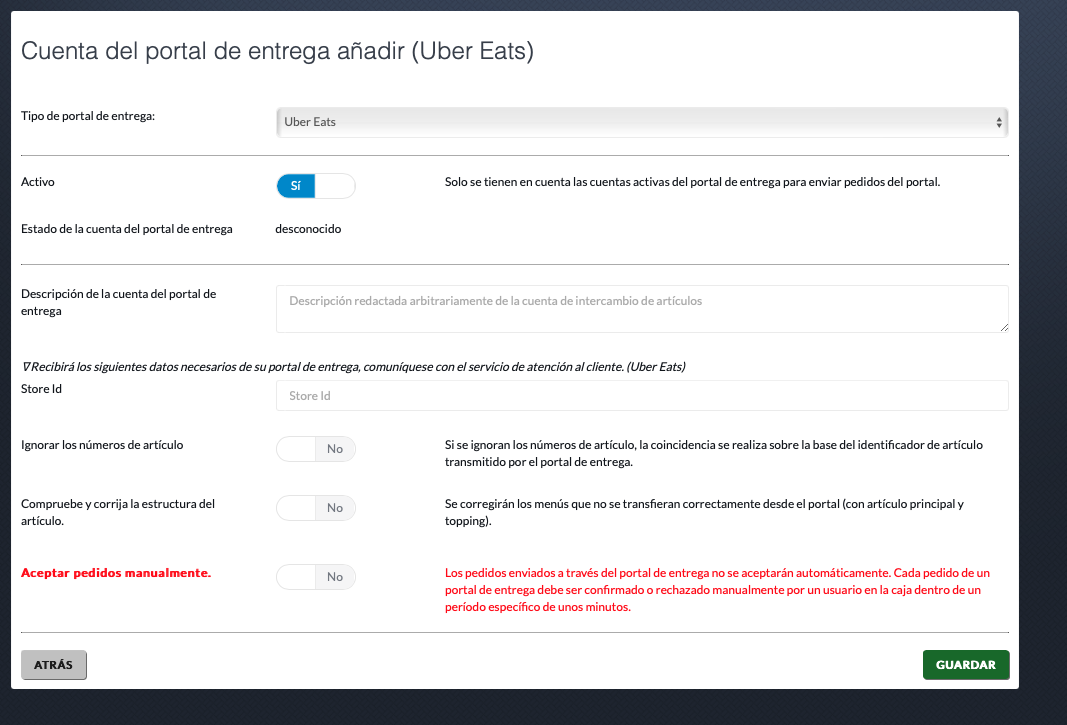This screenshot has width=1067, height=725.
Task: Toggle the Activo switch
Action: coord(316,186)
